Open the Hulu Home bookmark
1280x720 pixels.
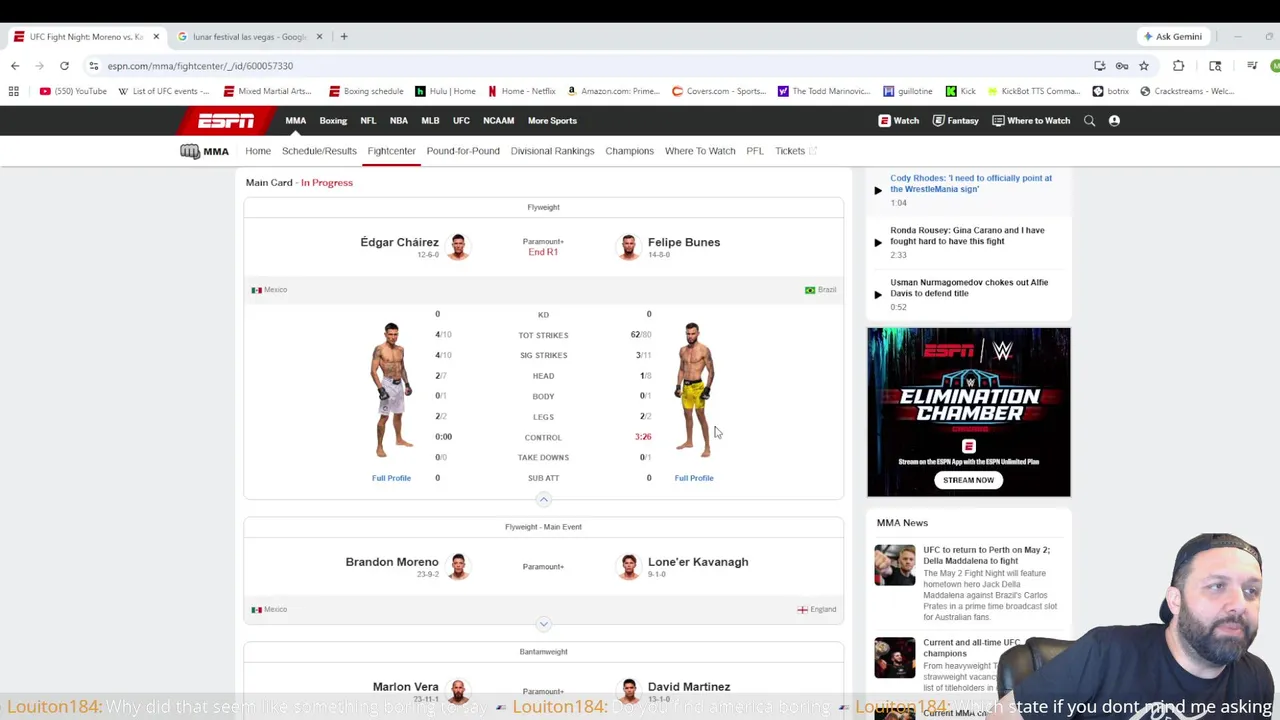pos(445,91)
